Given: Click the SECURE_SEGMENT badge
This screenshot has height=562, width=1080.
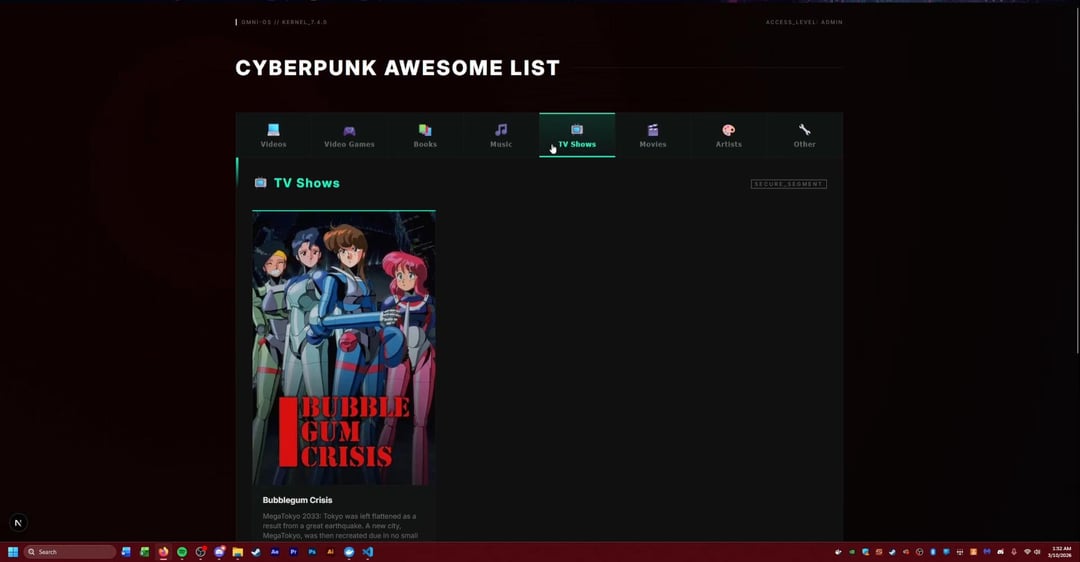Looking at the screenshot, I should (788, 184).
